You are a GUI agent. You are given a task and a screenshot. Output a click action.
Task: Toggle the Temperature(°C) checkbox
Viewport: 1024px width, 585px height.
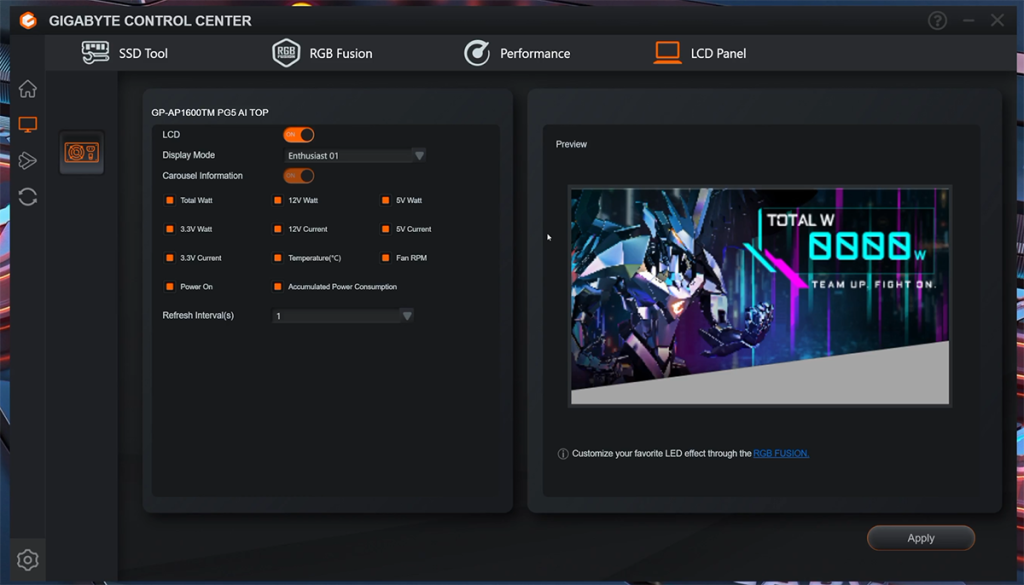(x=278, y=258)
